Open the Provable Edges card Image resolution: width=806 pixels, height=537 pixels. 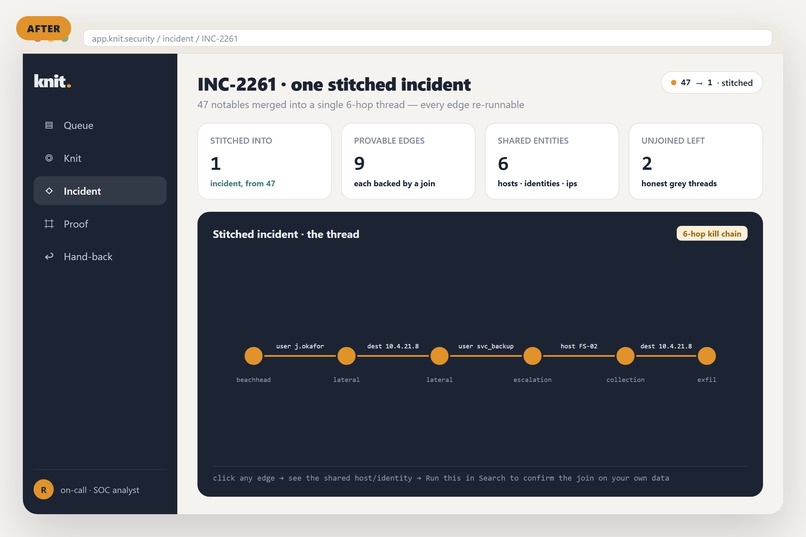coord(408,161)
